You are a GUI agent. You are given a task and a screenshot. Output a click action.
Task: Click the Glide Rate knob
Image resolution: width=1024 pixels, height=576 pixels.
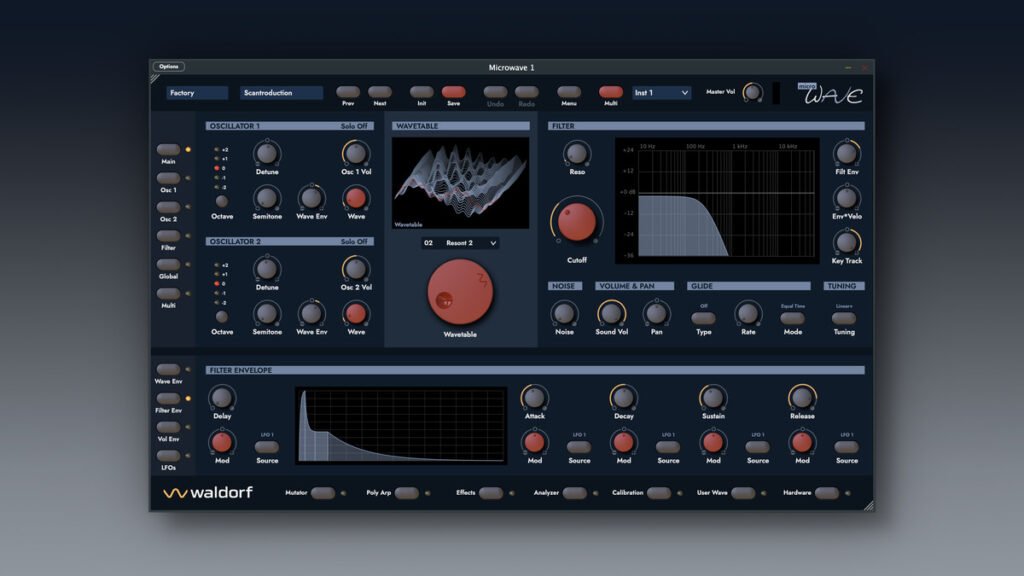pos(748,313)
